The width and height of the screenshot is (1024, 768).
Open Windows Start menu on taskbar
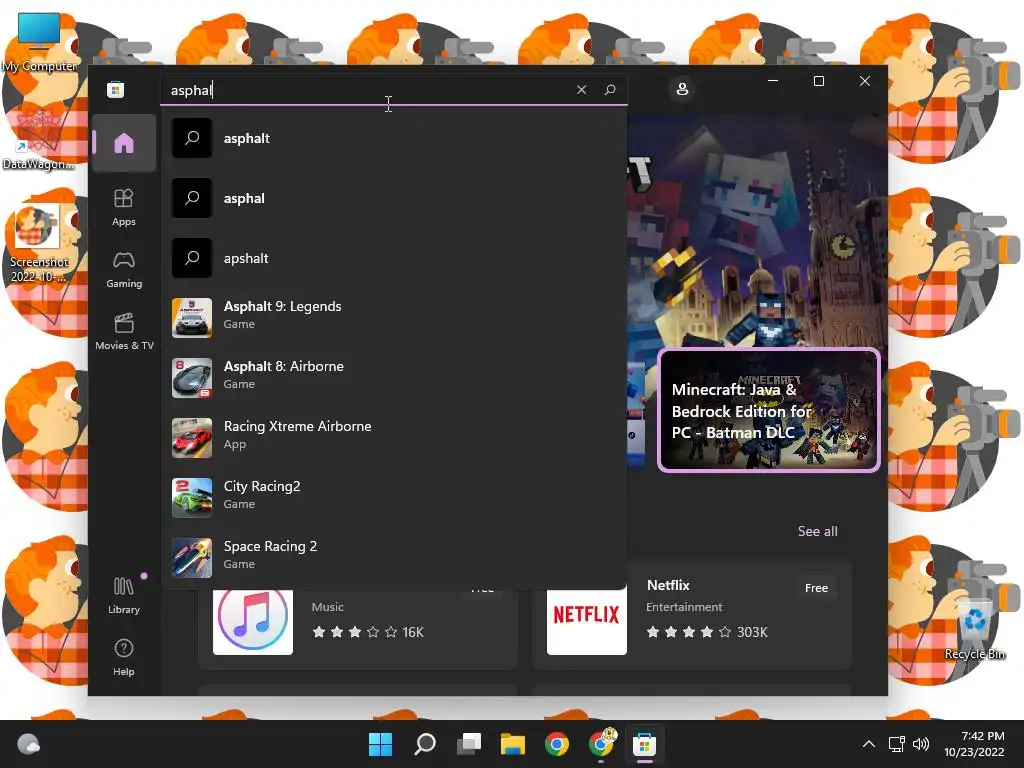(380, 744)
